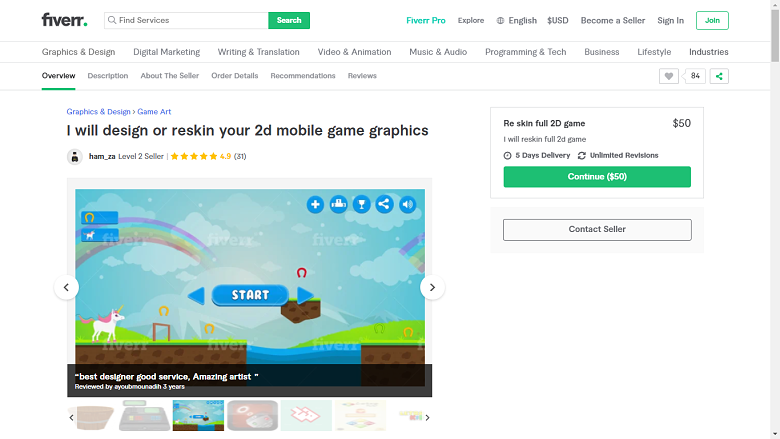Image resolution: width=780 pixels, height=439 pixels.
Task: Select the colorful board game thumbnail
Action: [x=360, y=416]
